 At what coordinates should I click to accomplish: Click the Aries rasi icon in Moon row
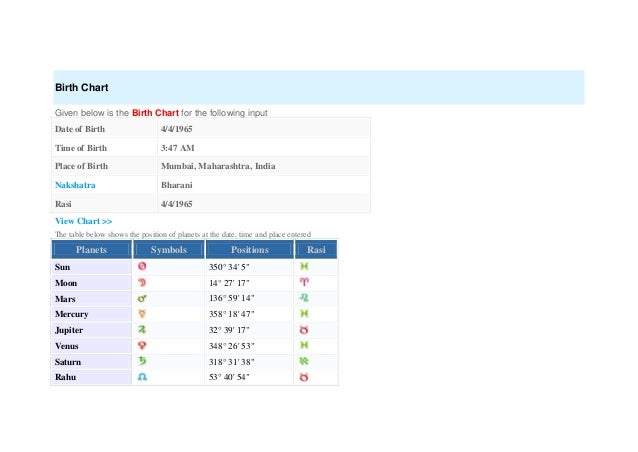coord(304,282)
